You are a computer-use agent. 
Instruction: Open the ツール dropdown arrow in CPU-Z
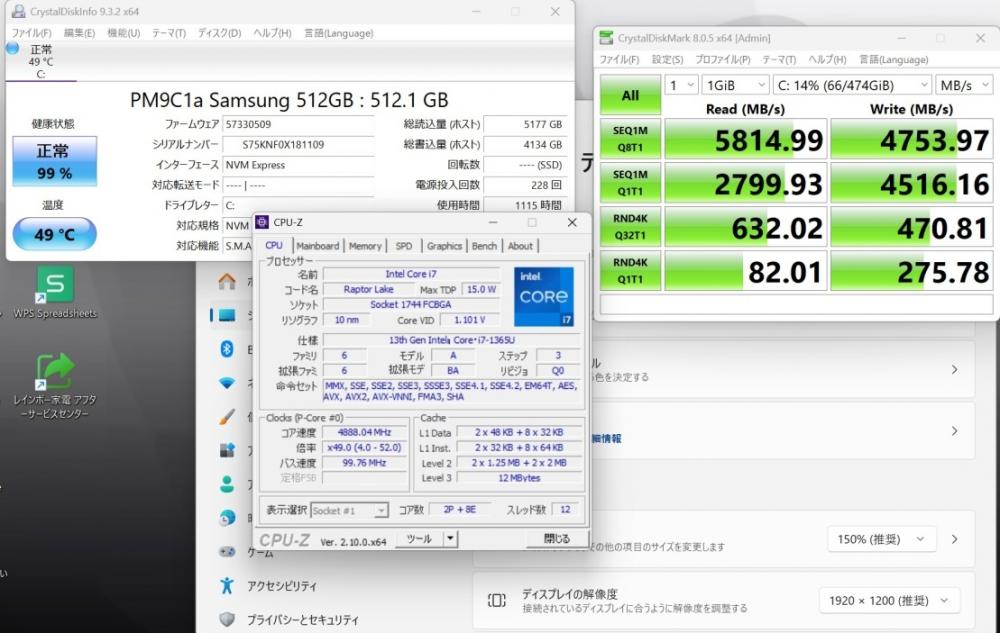450,539
